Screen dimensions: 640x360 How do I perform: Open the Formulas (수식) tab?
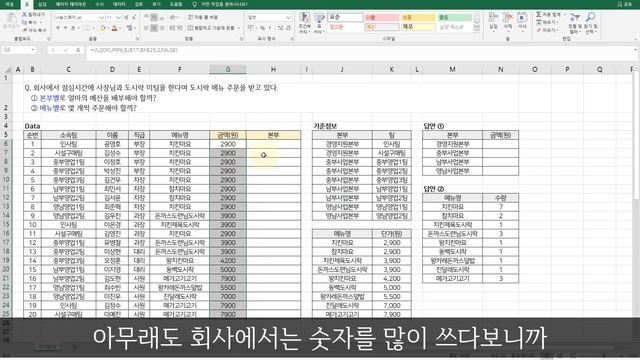click(x=99, y=4)
